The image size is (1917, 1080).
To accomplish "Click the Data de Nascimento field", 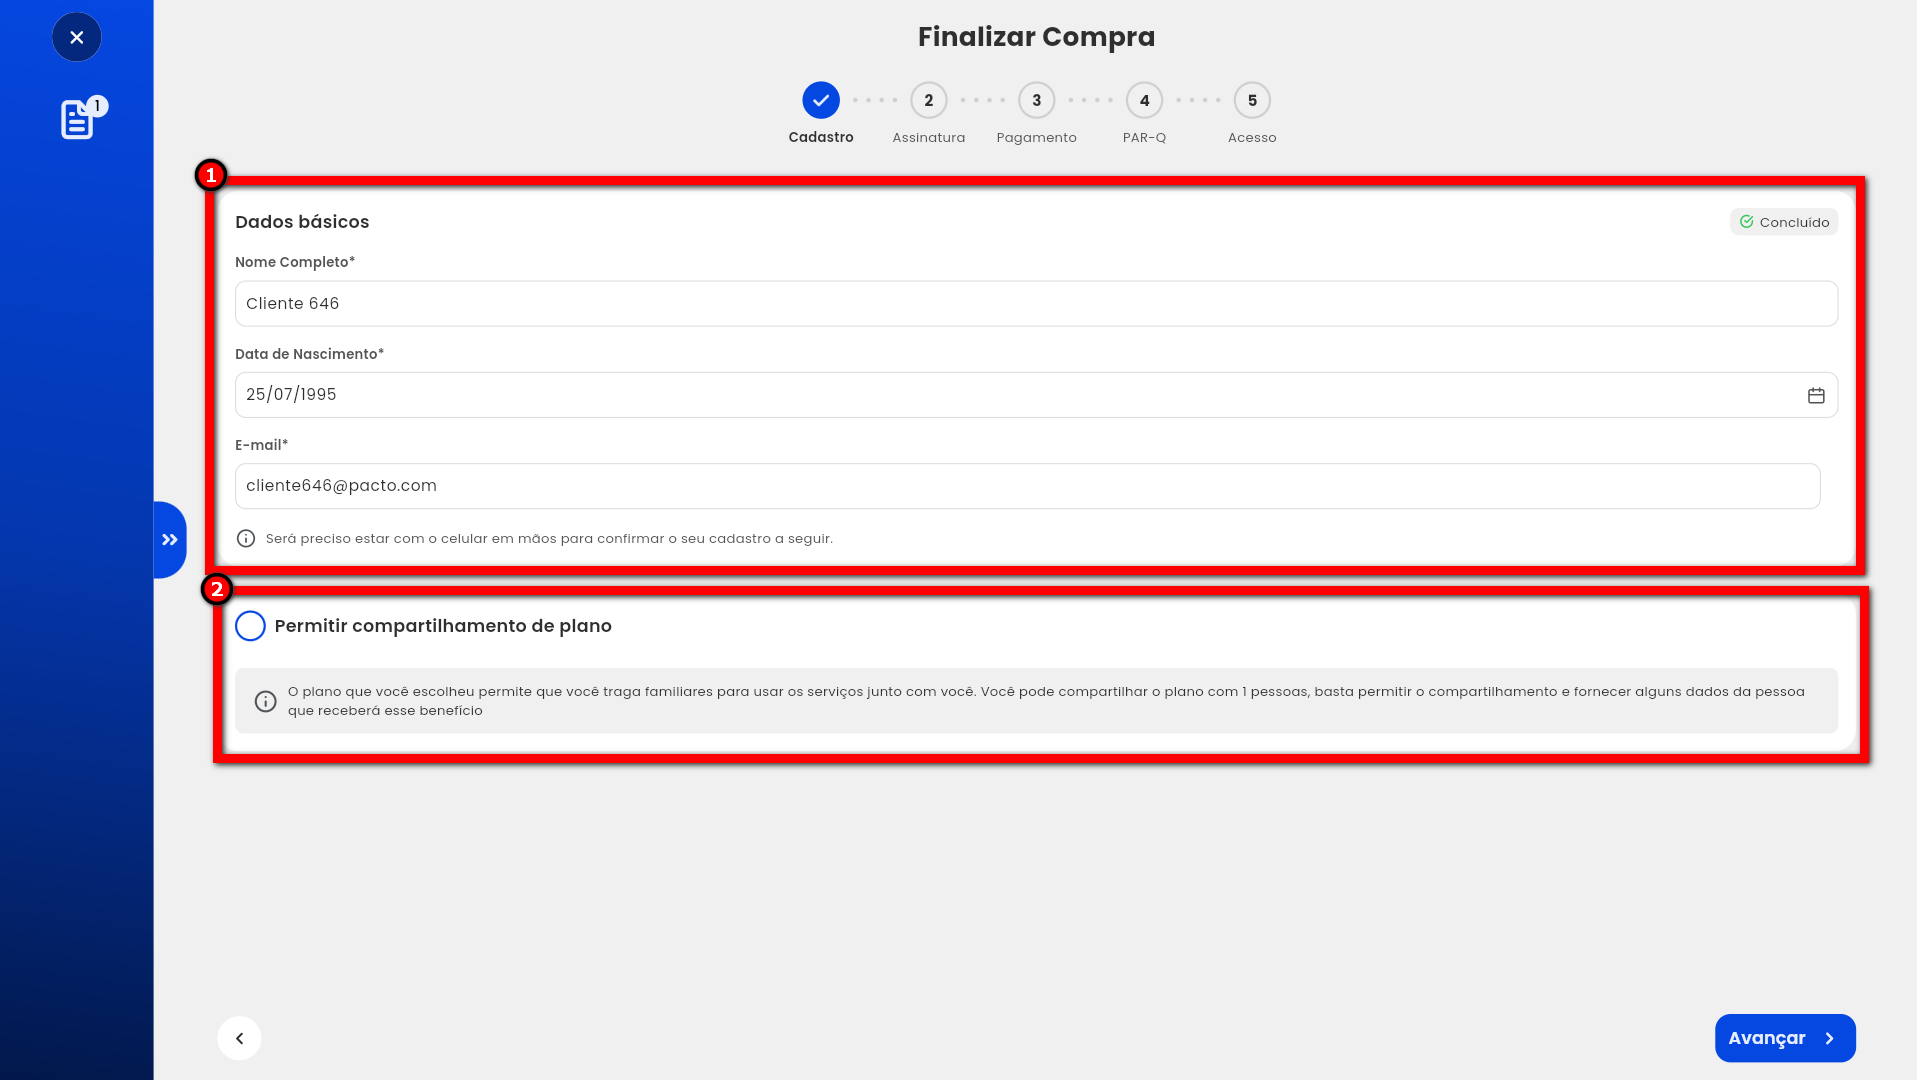I will 1036,395.
